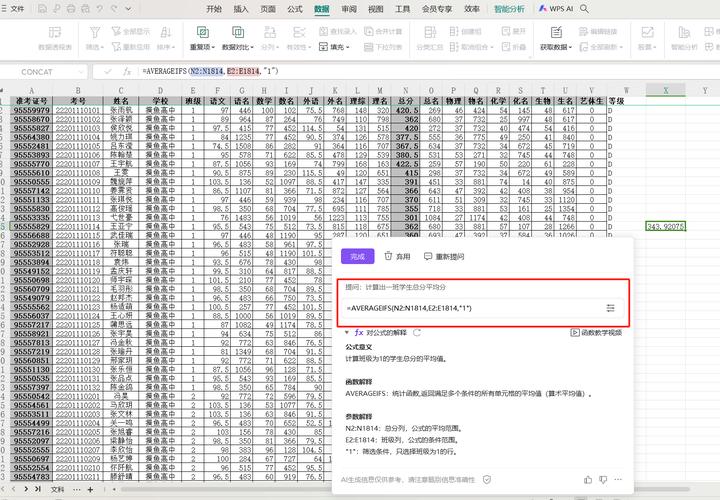Click the fx insert function icon
720x500 pixels.
(127, 72)
